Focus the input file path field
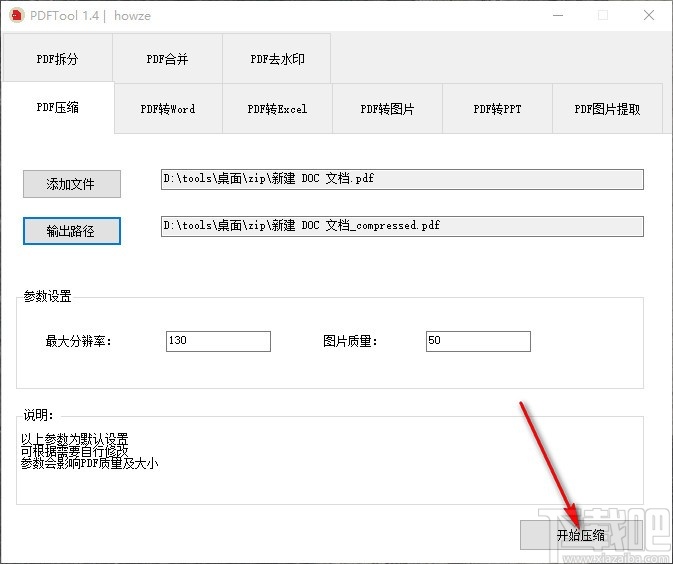The image size is (673, 564). coord(402,179)
